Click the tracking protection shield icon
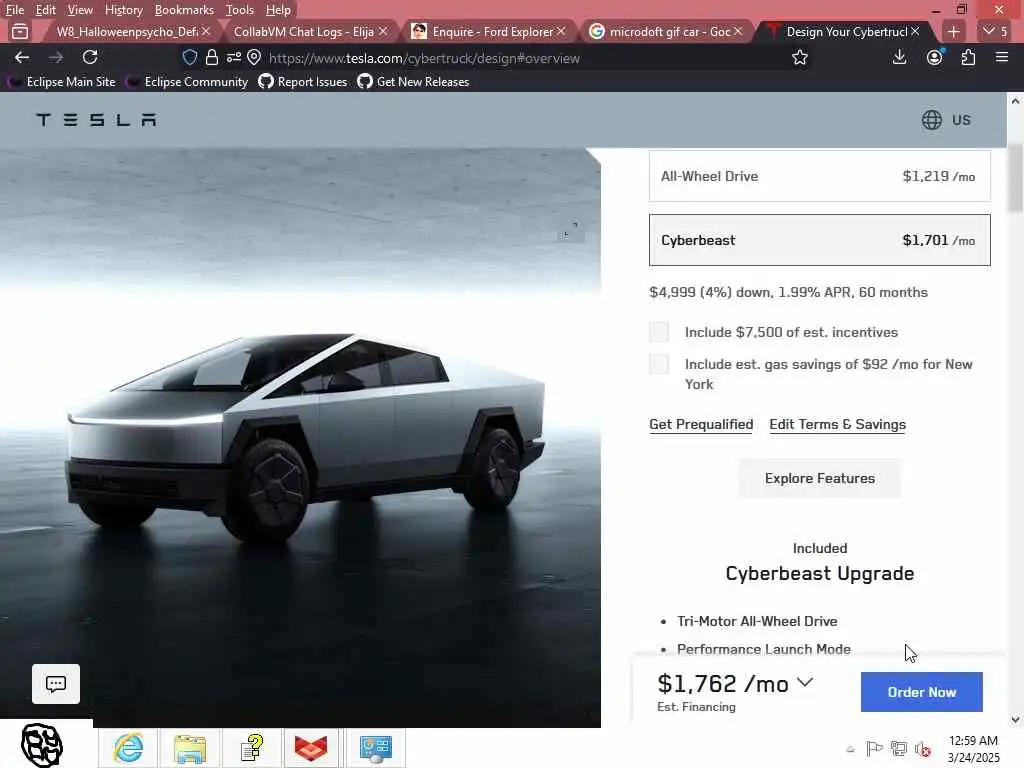 [x=189, y=57]
